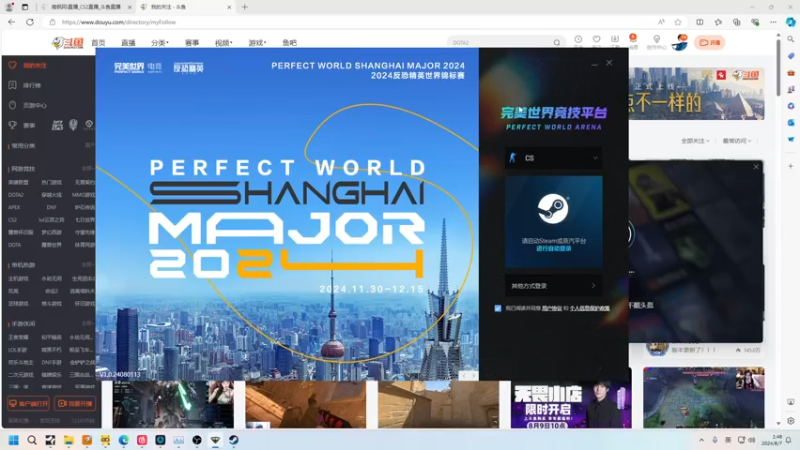Open the 鱼吧 nav item
This screenshot has width=800, height=450.
click(x=289, y=43)
